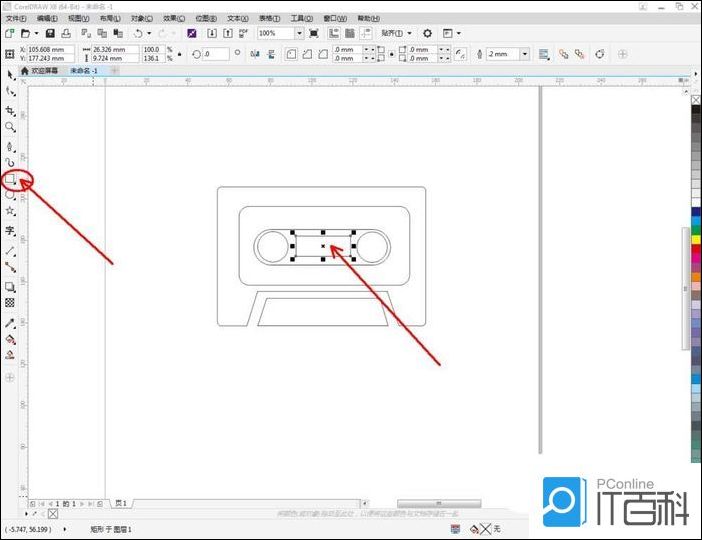Select the Polygon star tool
Viewport: 702px width, 540px height.
click(x=11, y=212)
